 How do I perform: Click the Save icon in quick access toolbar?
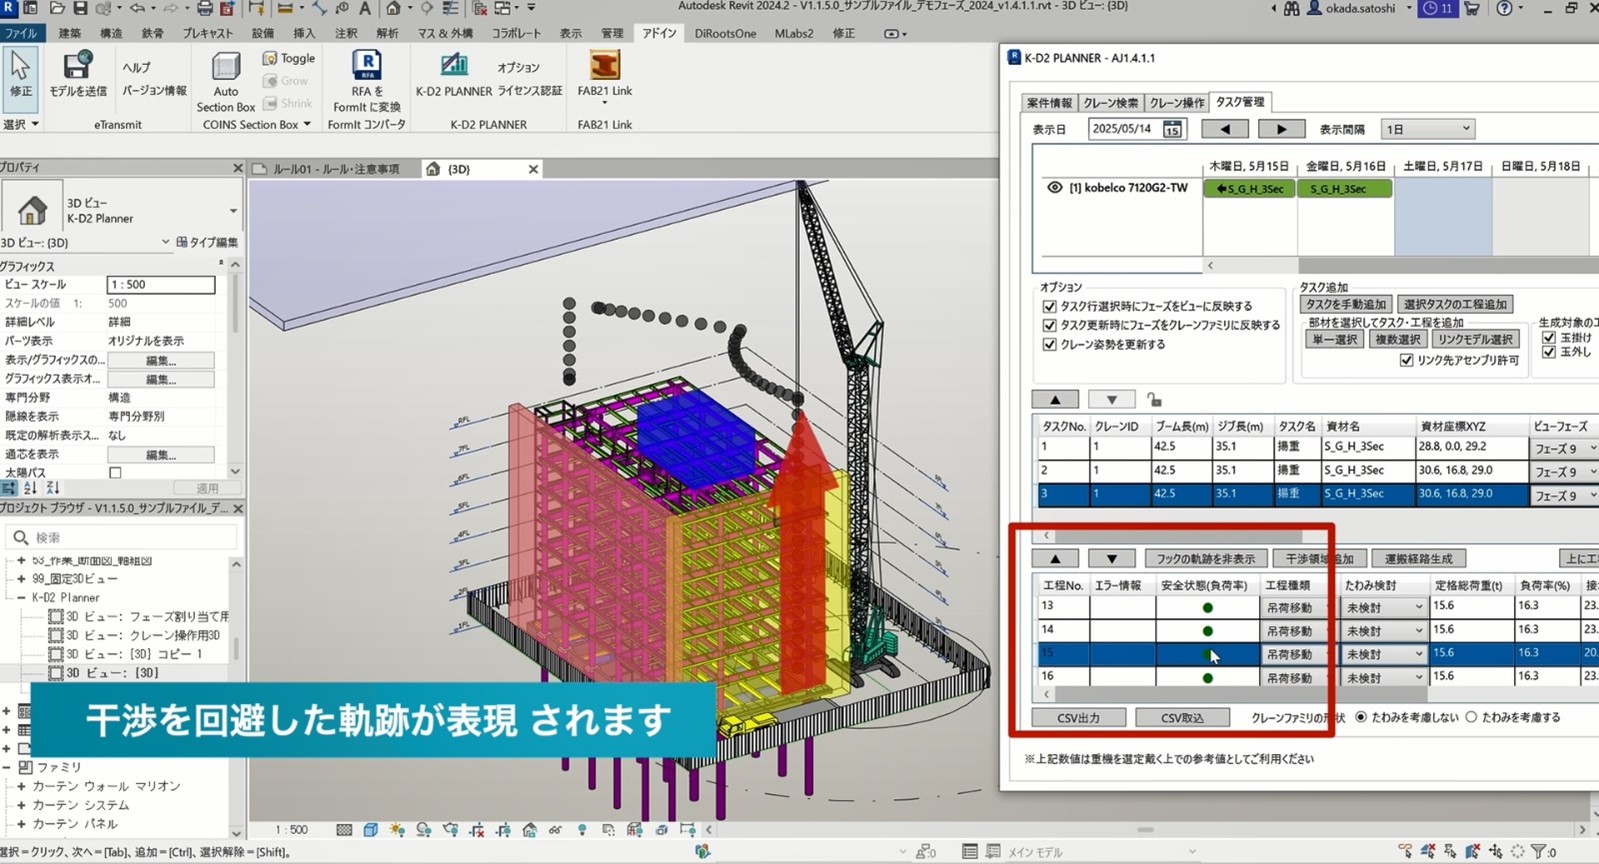pos(80,8)
